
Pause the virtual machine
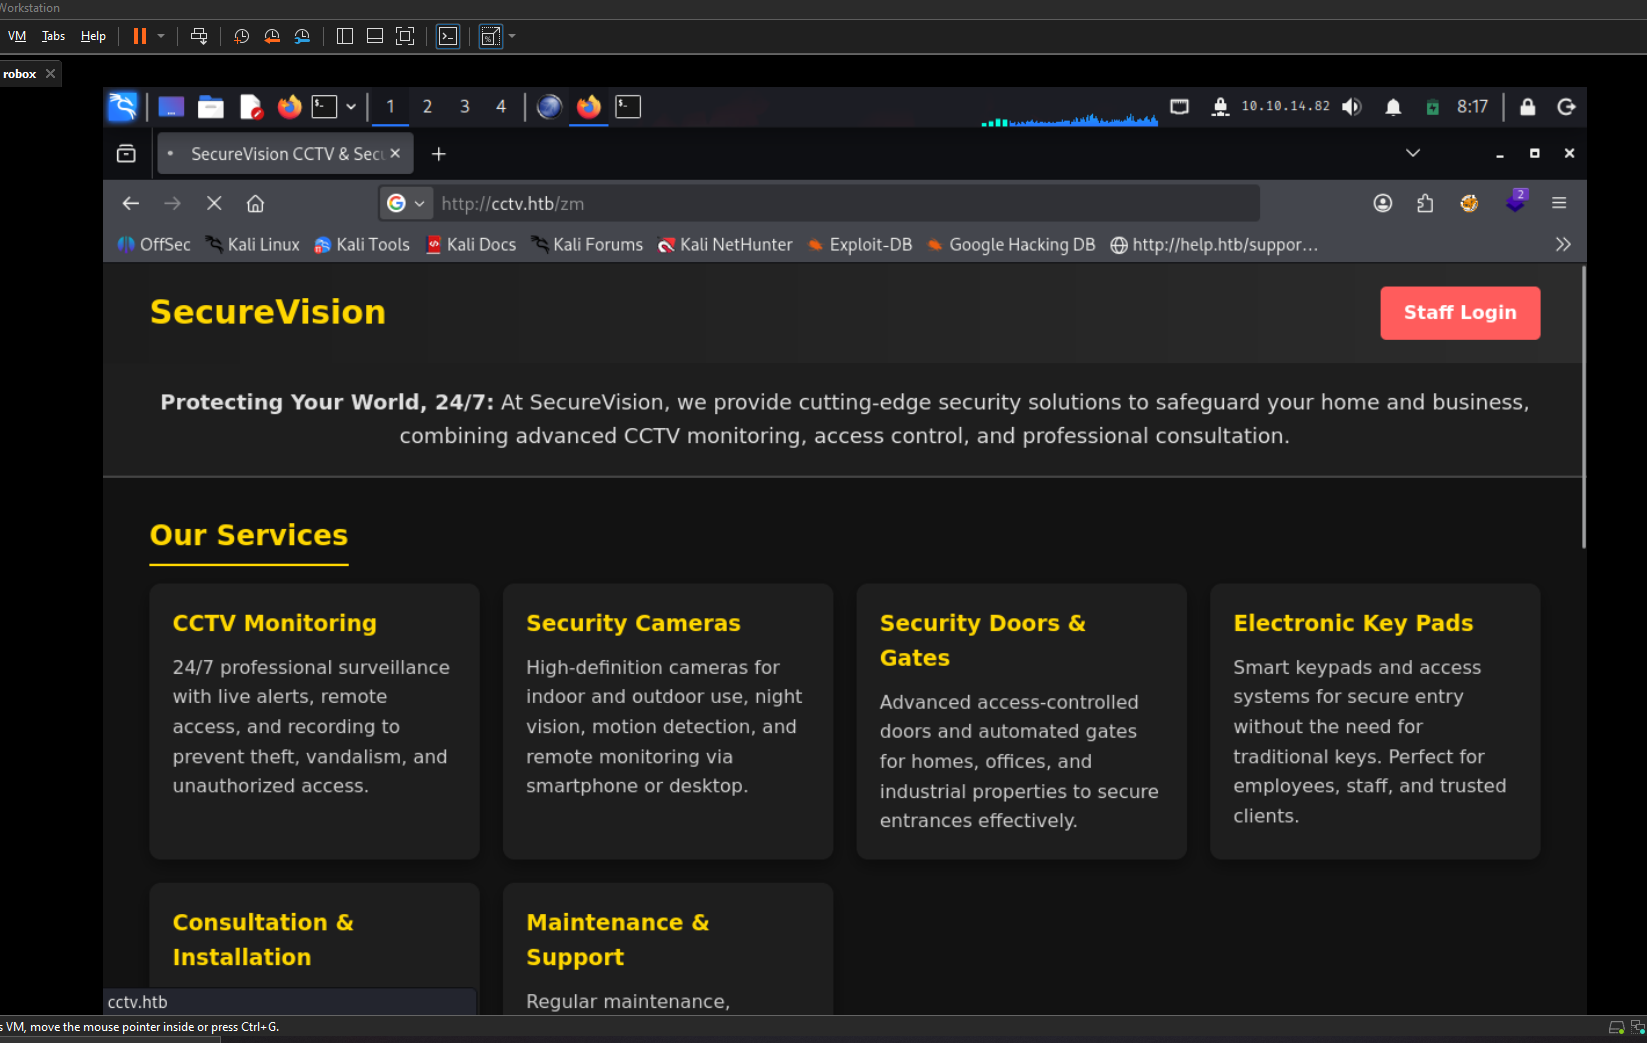click(x=140, y=36)
